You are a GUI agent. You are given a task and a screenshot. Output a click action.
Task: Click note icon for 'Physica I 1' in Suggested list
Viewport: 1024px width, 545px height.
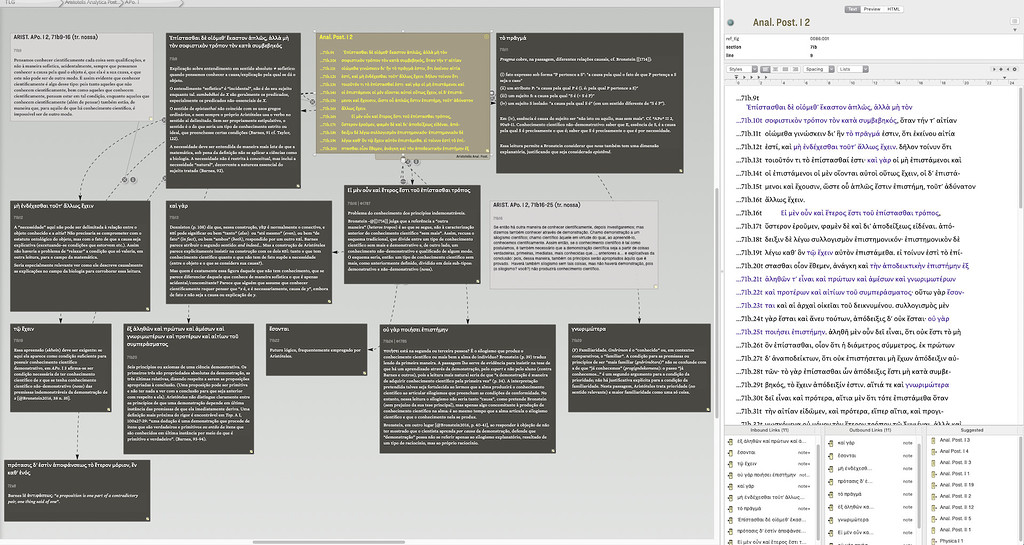click(x=934, y=541)
